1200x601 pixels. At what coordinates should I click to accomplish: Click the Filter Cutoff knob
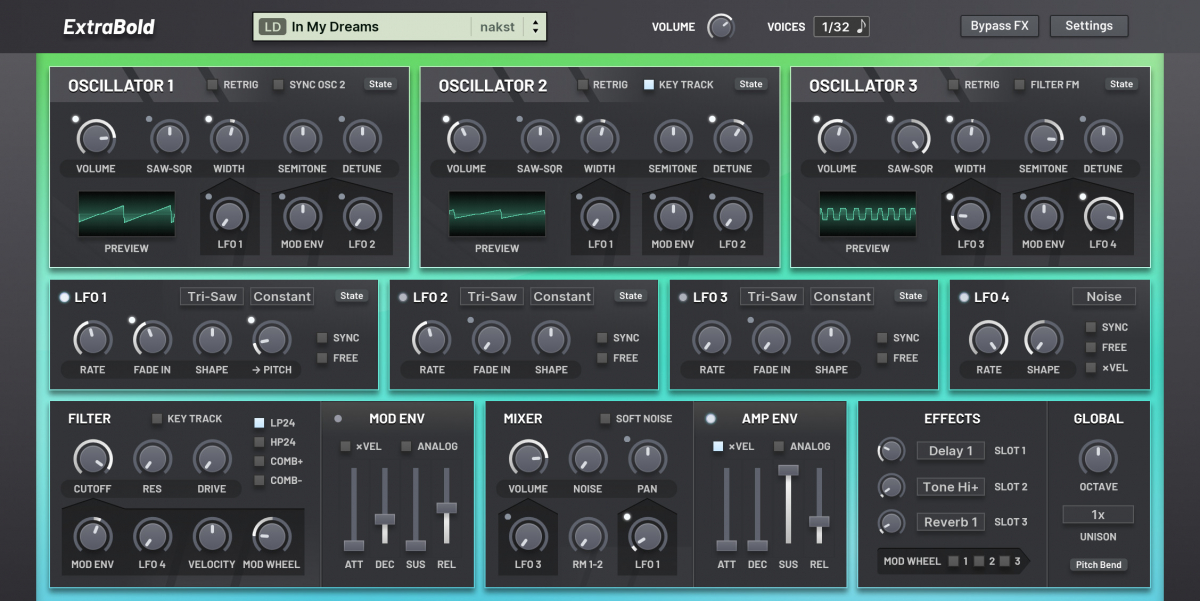[x=92, y=458]
